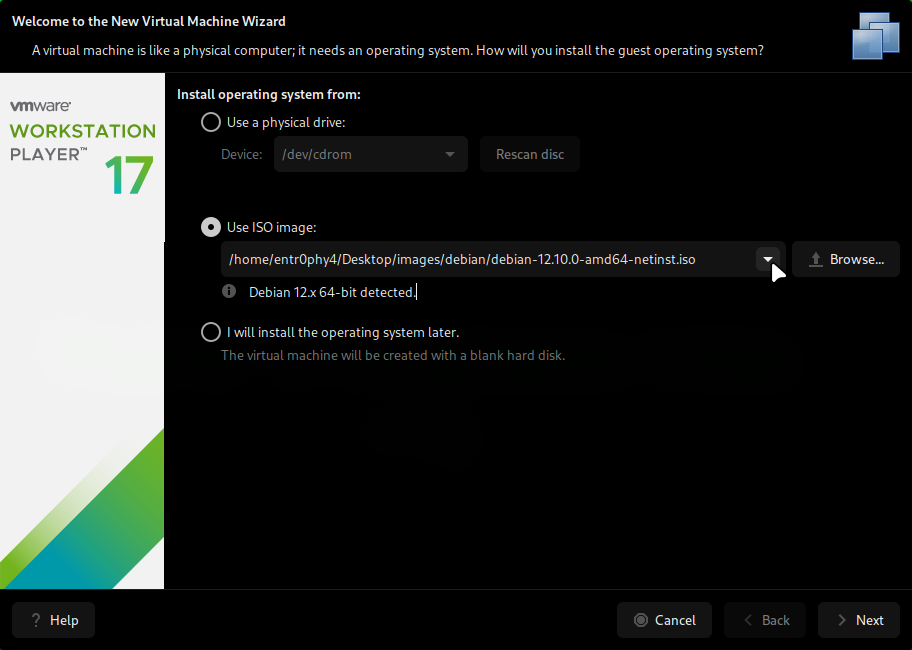Image resolution: width=912 pixels, height=650 pixels.
Task: Choose install the operating system later
Action: point(211,332)
